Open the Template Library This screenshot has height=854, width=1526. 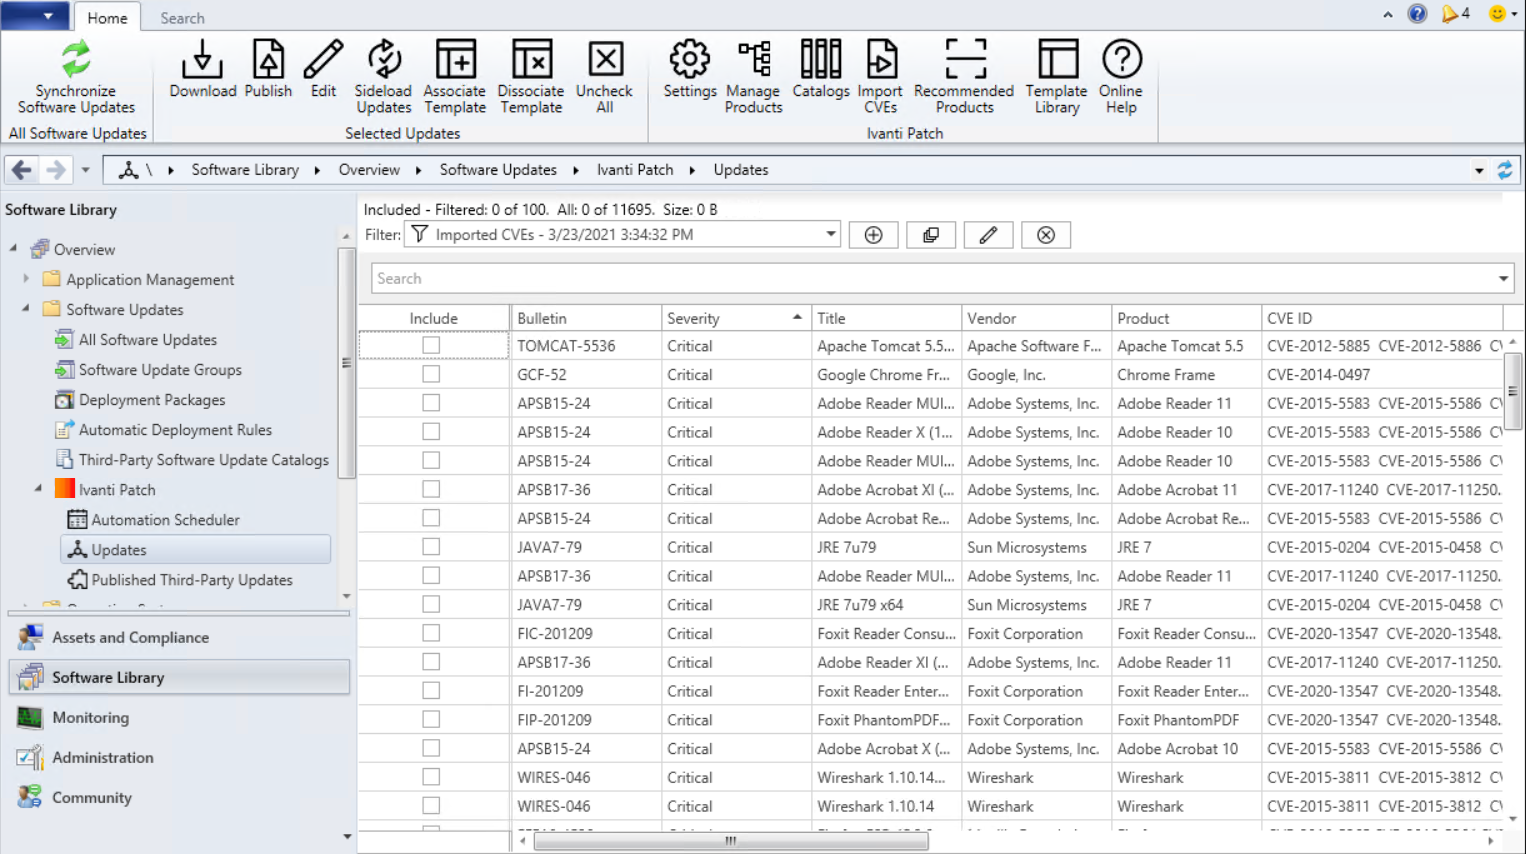(x=1056, y=60)
